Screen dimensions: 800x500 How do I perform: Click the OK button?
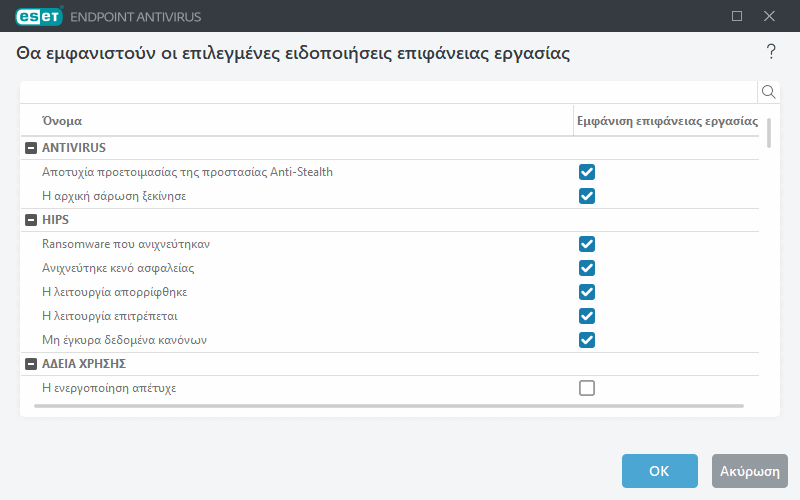tap(659, 471)
